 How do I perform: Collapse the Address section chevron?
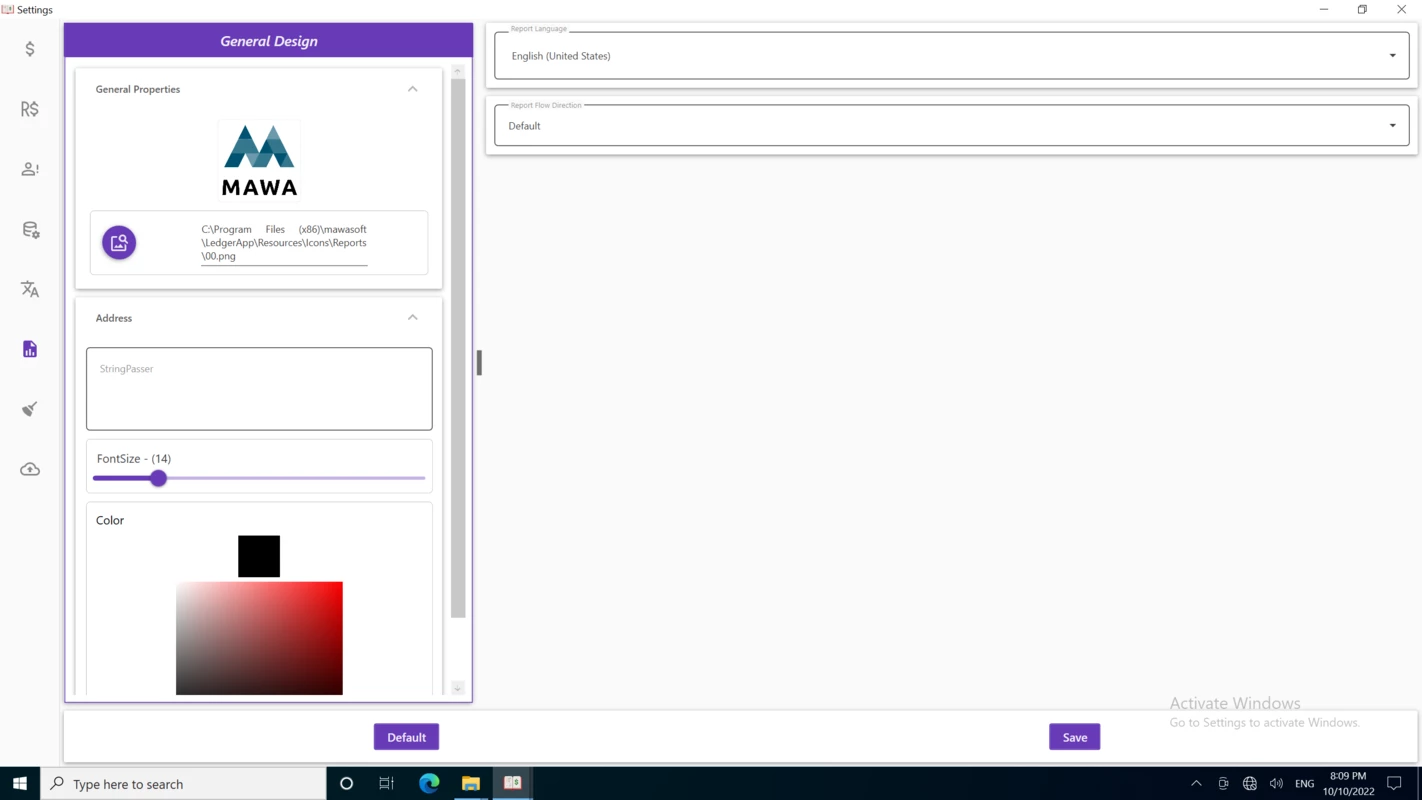[412, 317]
